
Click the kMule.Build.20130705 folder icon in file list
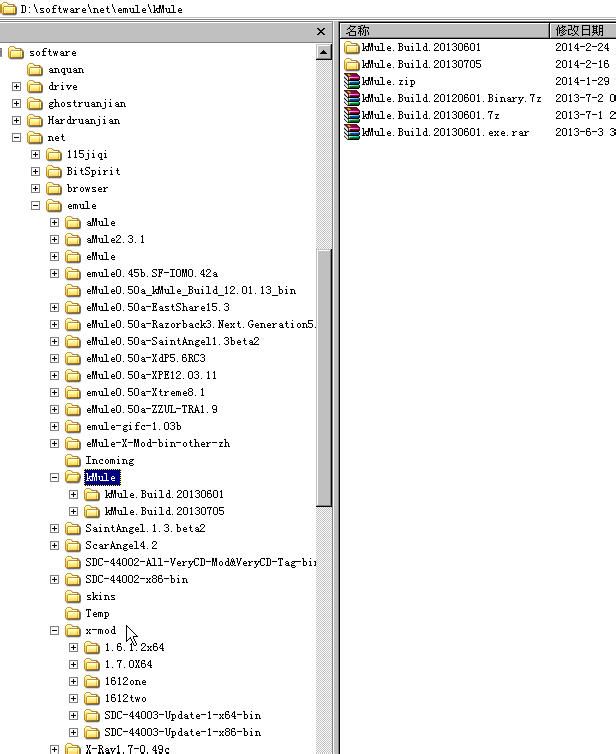click(x=352, y=64)
